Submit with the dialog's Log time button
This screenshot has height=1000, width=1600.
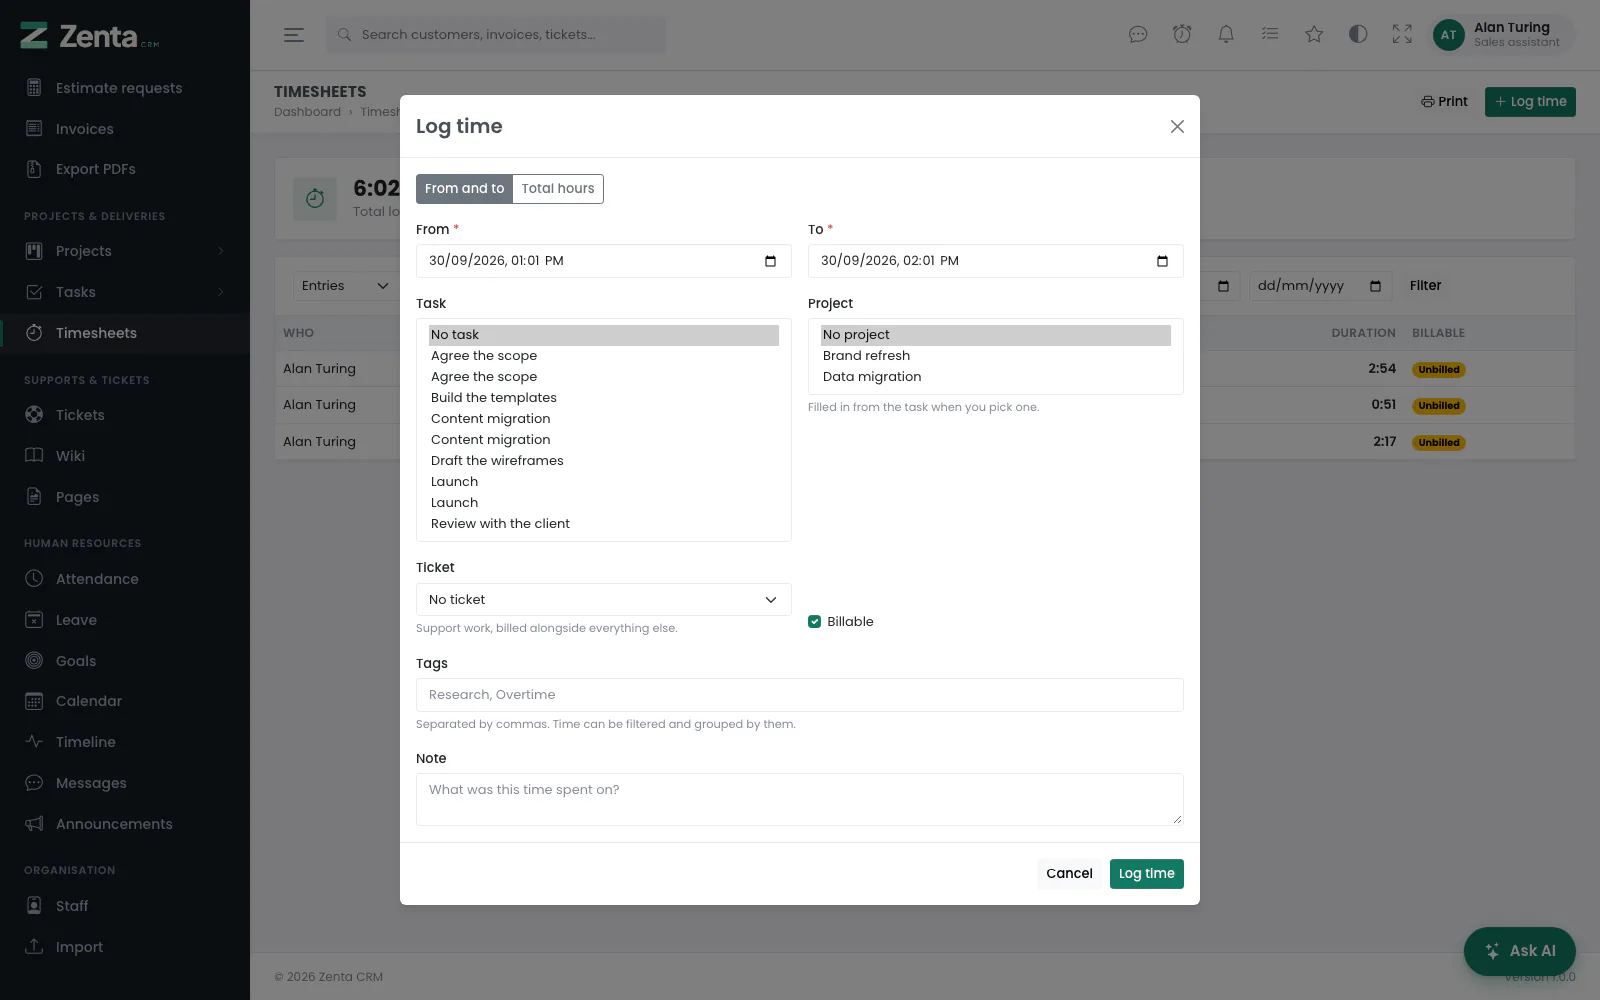pos(1146,874)
